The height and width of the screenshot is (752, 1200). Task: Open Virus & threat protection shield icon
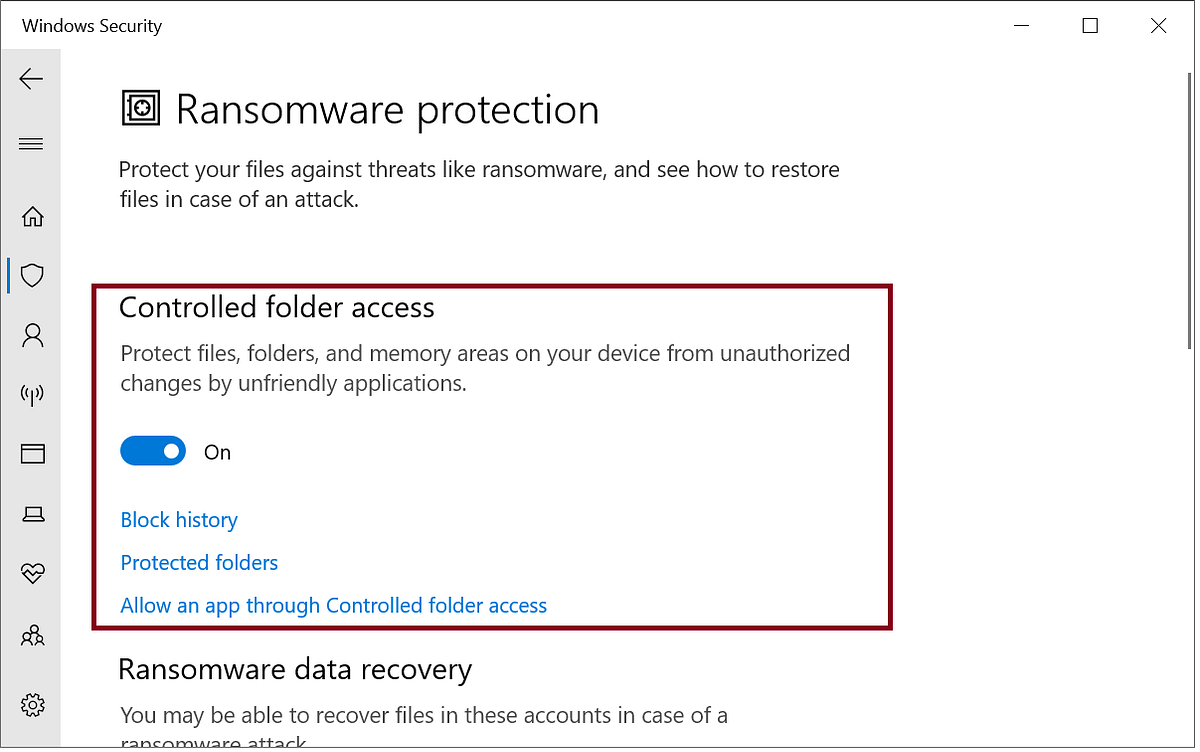click(31, 275)
